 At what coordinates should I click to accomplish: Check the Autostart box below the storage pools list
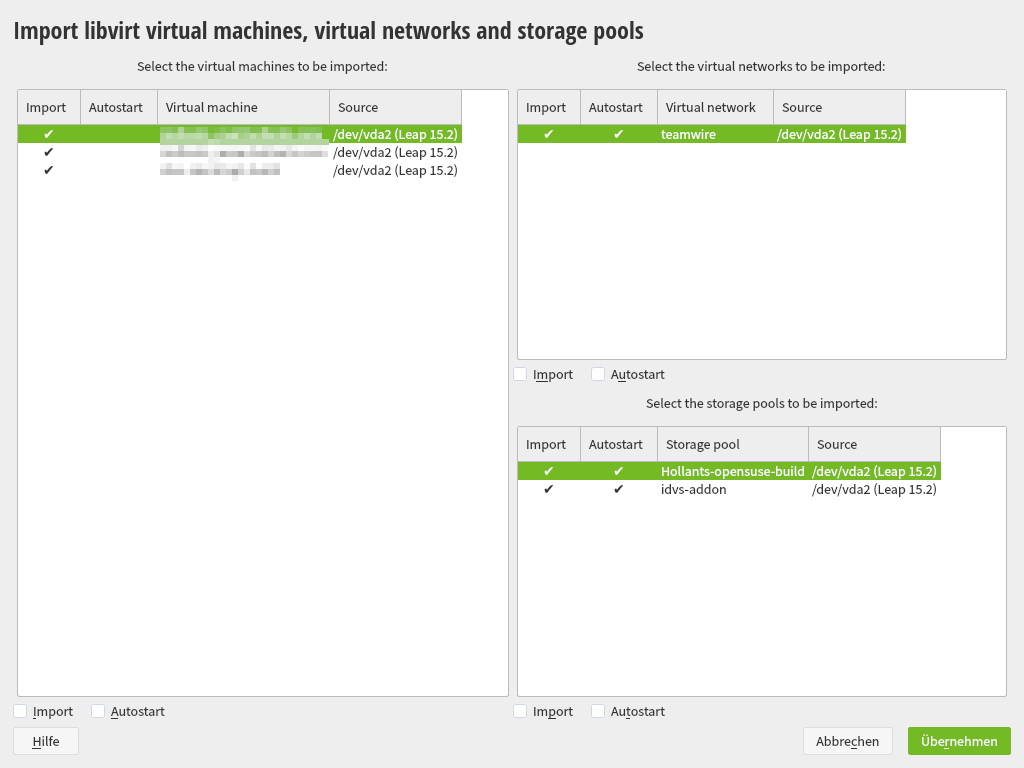(598, 711)
